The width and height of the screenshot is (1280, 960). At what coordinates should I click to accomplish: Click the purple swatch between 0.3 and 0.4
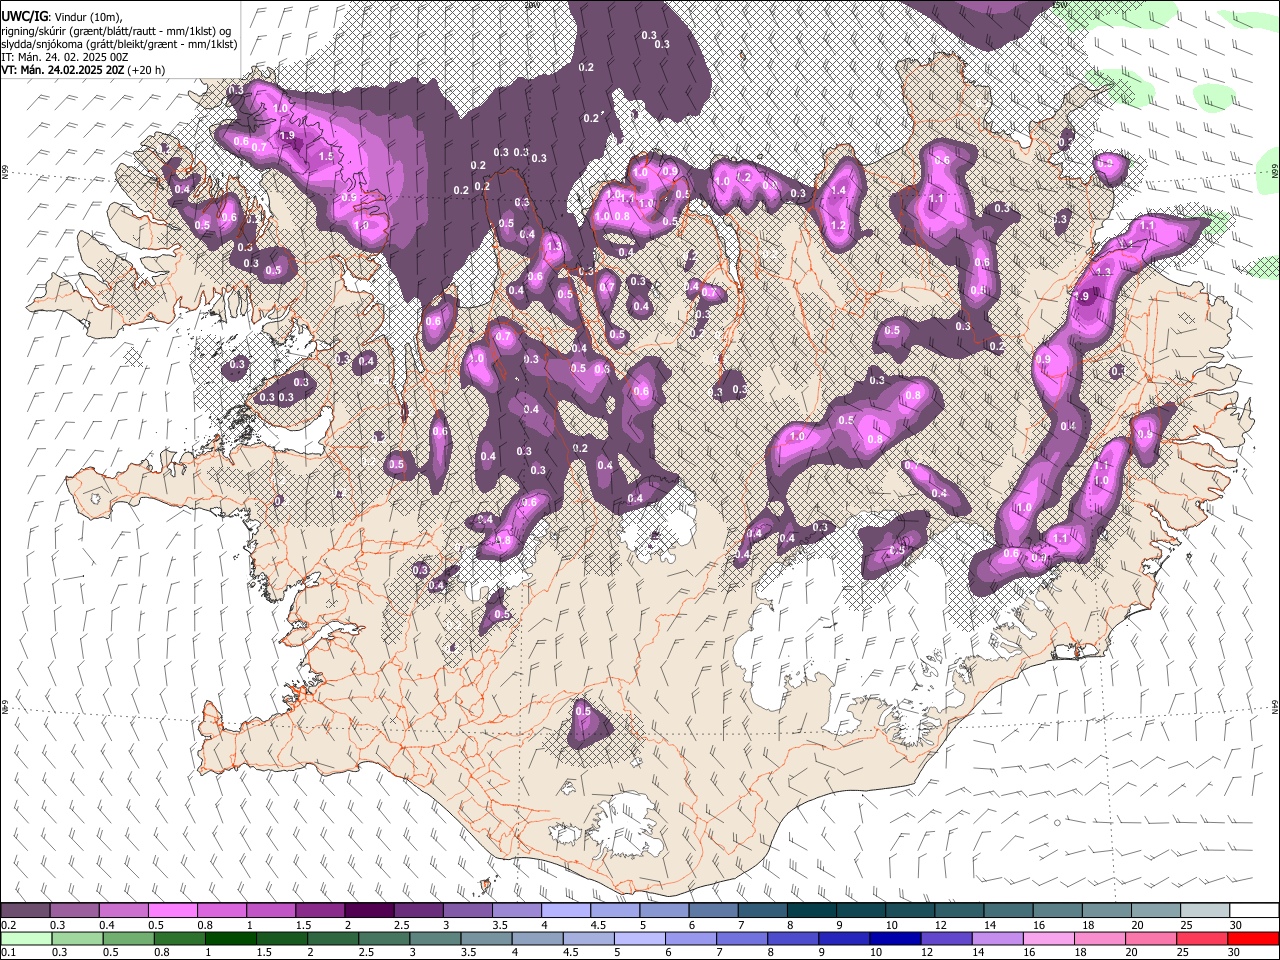[74, 911]
